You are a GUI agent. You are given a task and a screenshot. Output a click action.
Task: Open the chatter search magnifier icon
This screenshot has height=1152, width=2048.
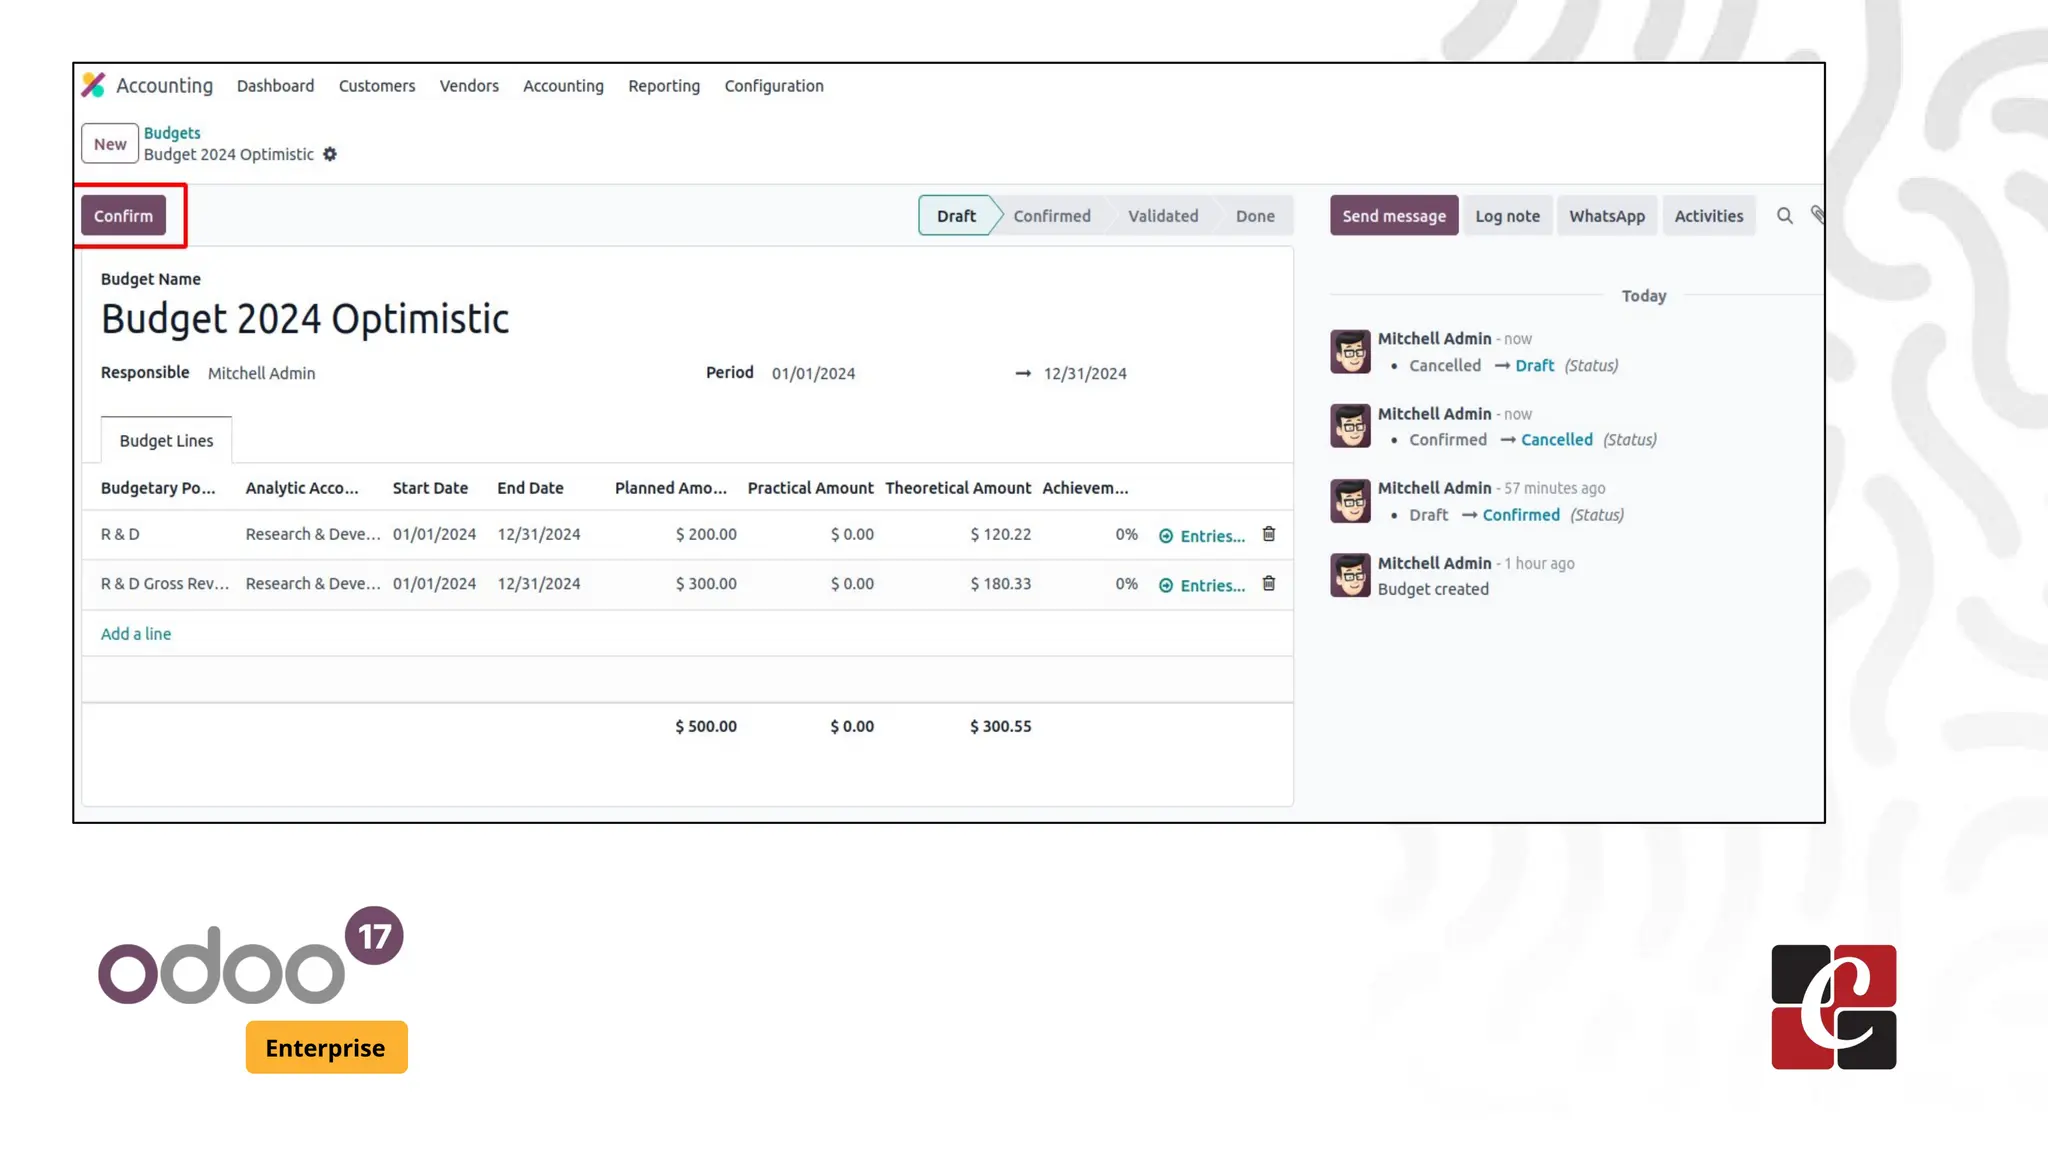[1784, 216]
